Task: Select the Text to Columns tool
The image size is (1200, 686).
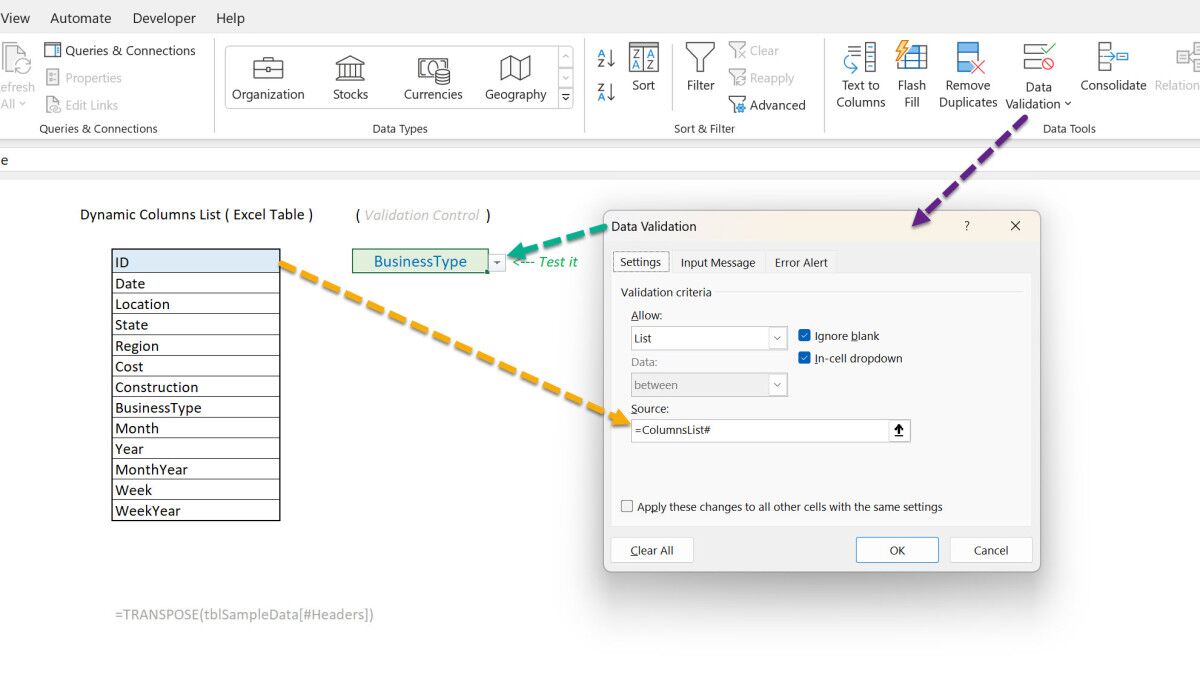Action: coord(859,72)
